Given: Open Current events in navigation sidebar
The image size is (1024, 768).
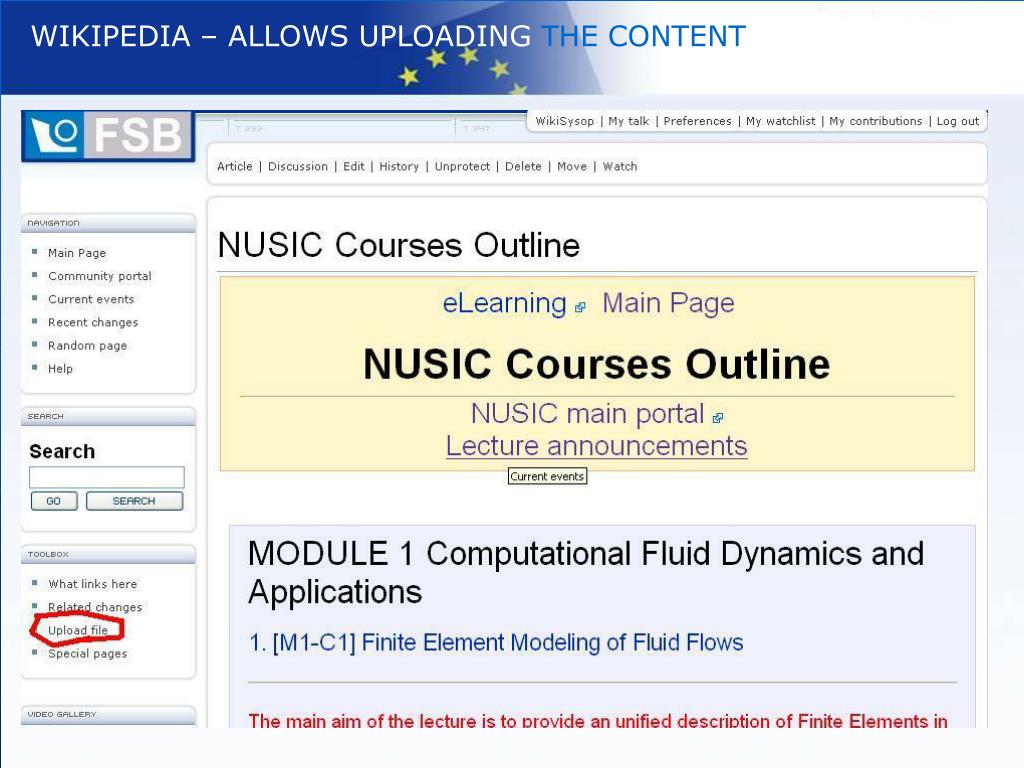Looking at the screenshot, I should click(91, 299).
